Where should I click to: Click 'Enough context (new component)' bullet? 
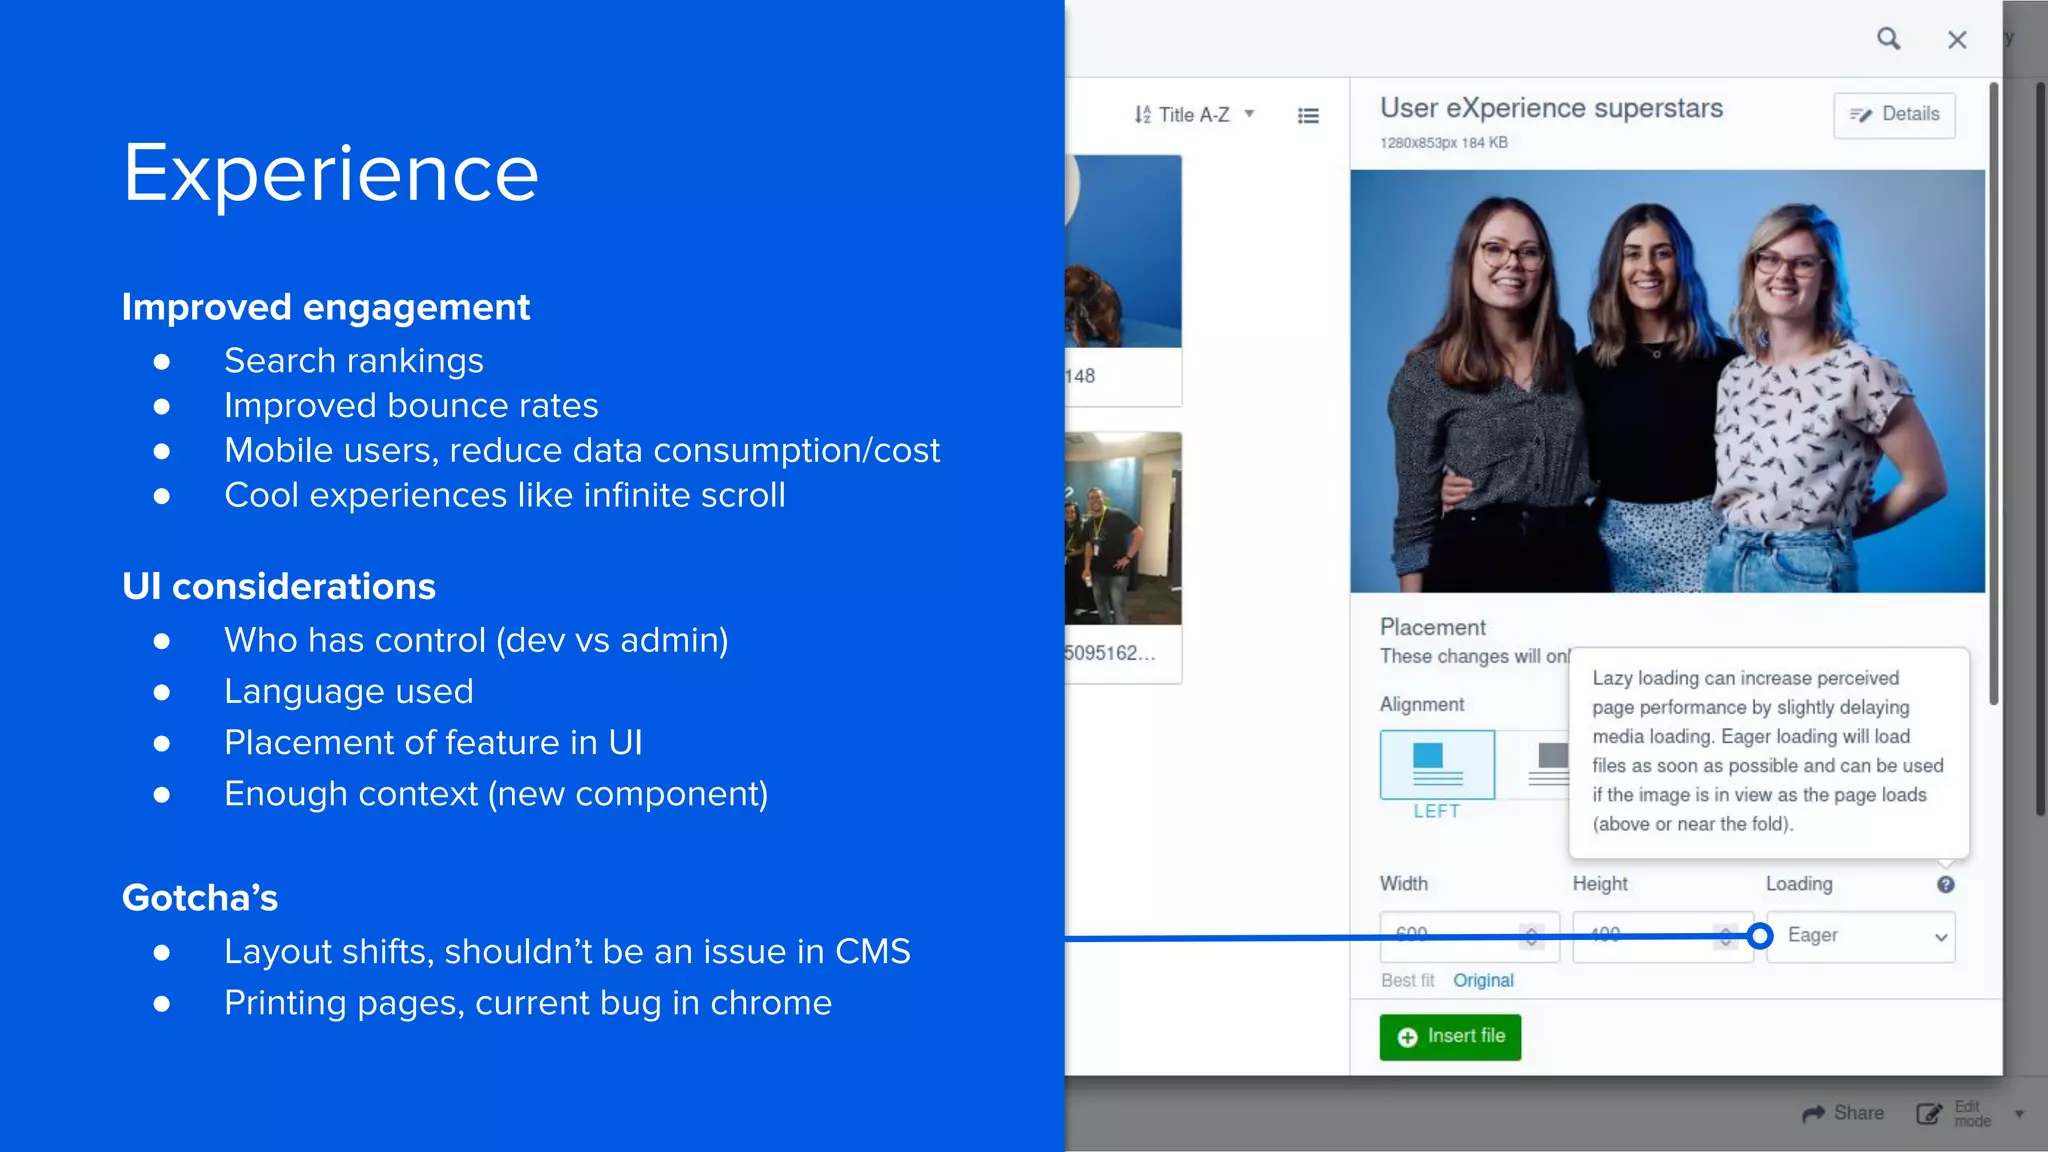tap(496, 794)
